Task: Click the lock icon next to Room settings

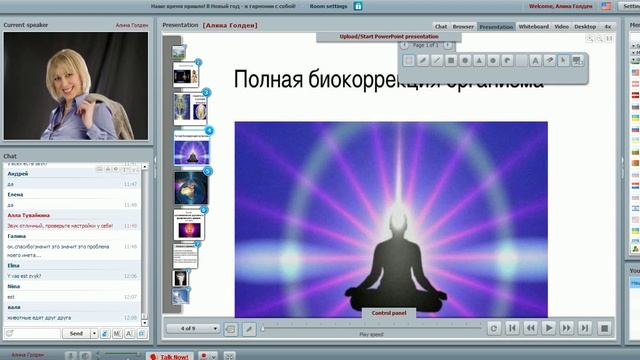Action: (358, 6)
